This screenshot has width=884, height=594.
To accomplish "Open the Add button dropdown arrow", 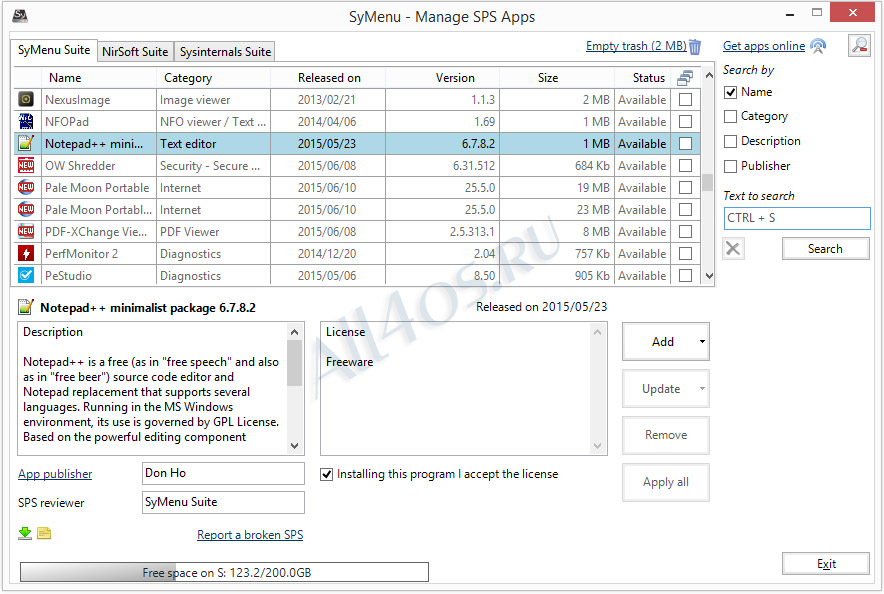I will tap(702, 342).
